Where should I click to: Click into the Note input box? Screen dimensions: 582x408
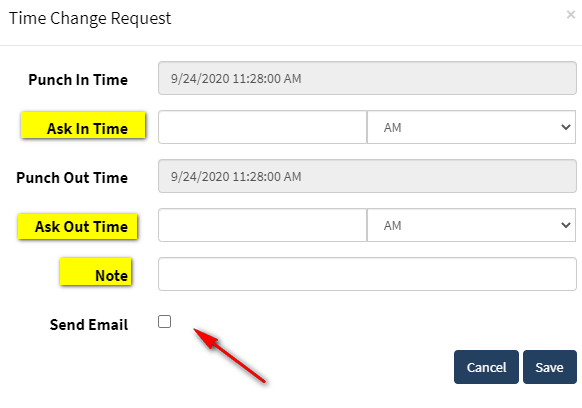point(367,274)
